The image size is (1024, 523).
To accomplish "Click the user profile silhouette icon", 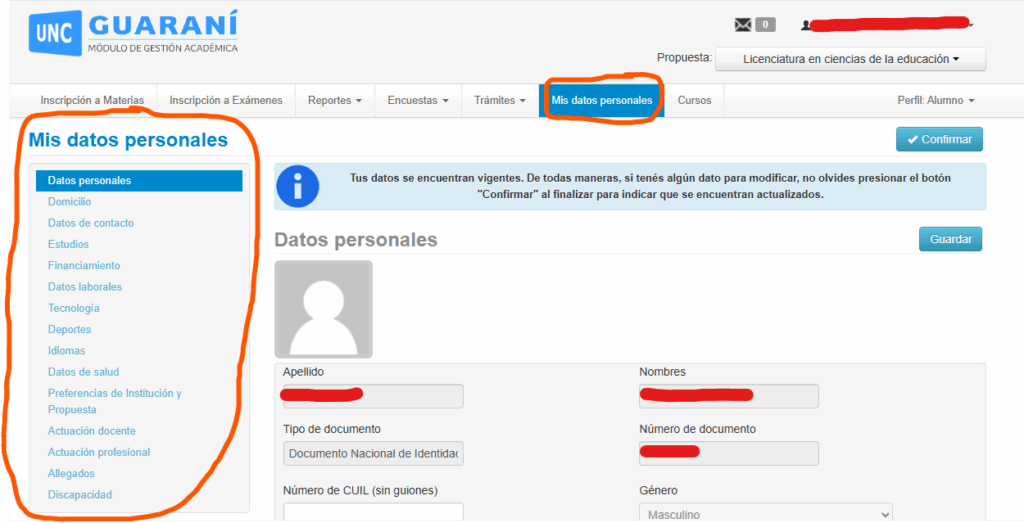I will [806, 25].
